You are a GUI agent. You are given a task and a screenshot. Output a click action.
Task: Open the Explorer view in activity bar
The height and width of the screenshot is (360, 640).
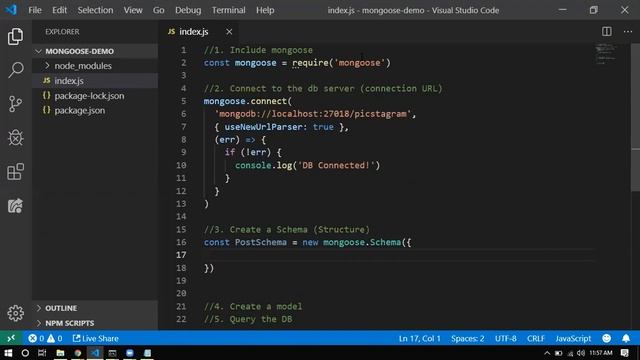16,37
